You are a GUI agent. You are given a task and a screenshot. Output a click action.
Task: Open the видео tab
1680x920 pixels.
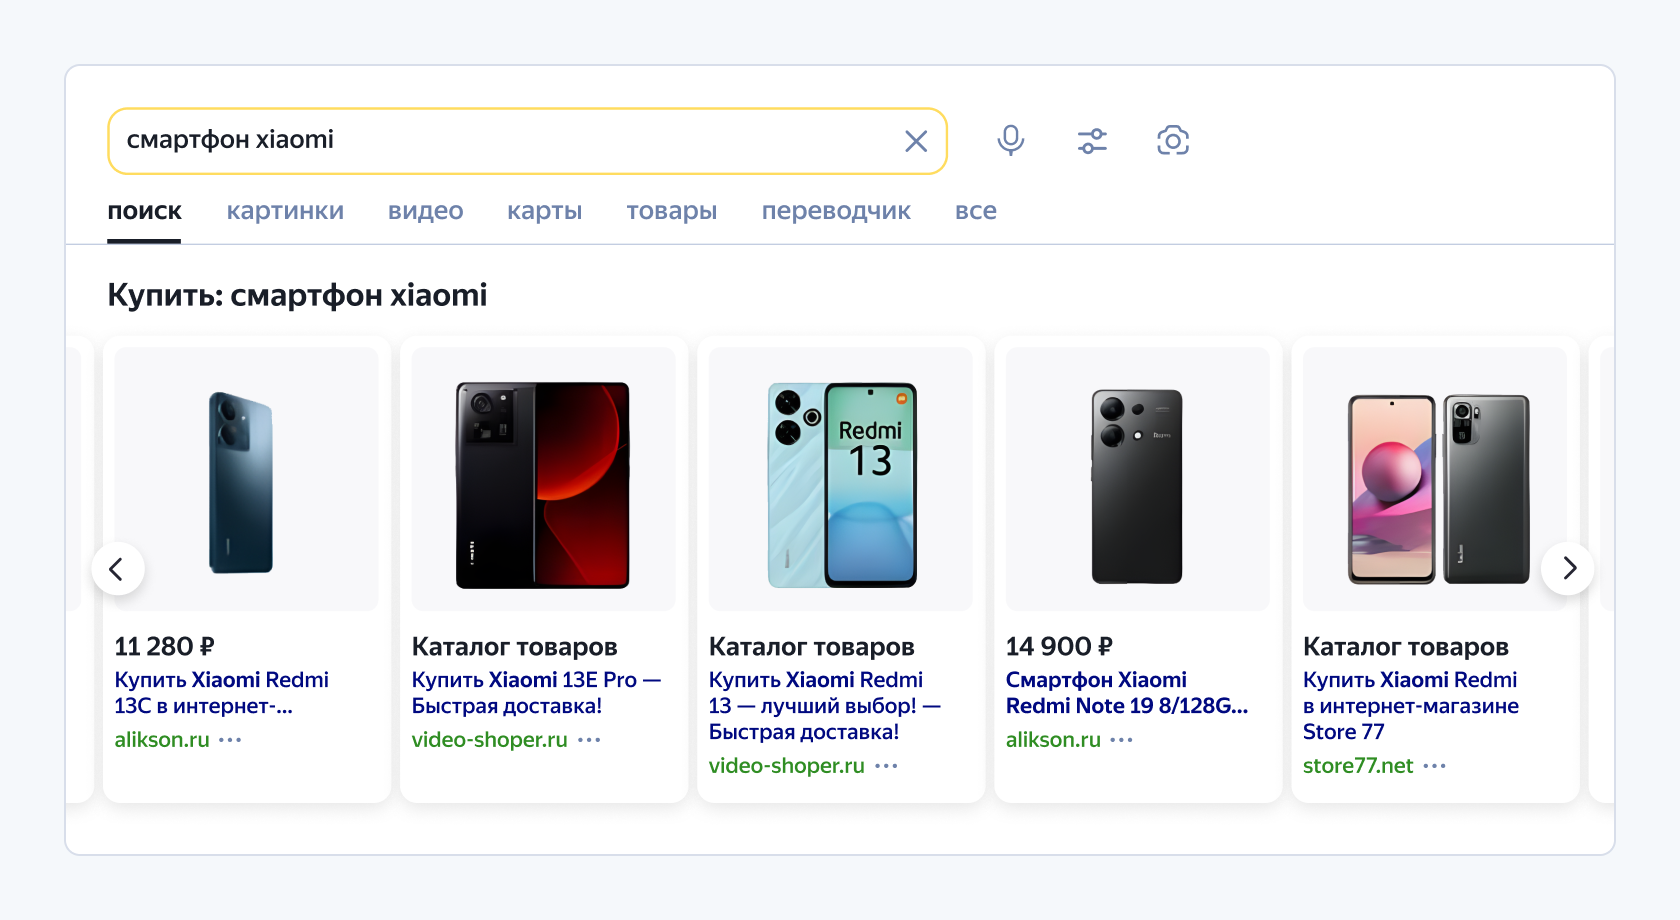click(425, 211)
